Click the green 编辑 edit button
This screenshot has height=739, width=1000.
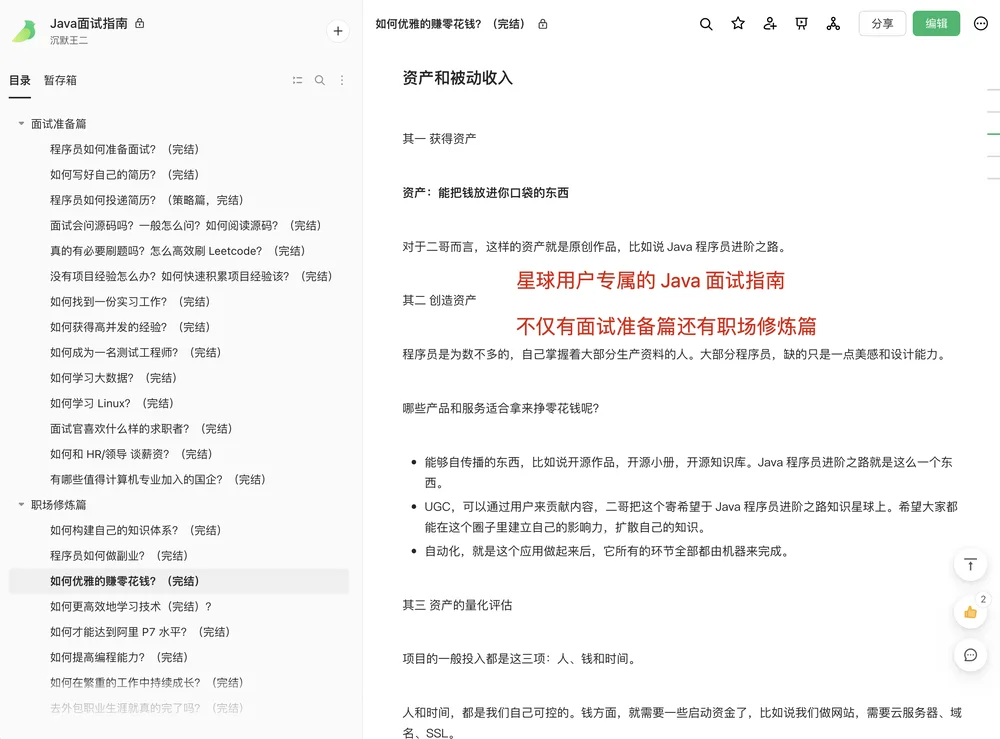coord(936,24)
